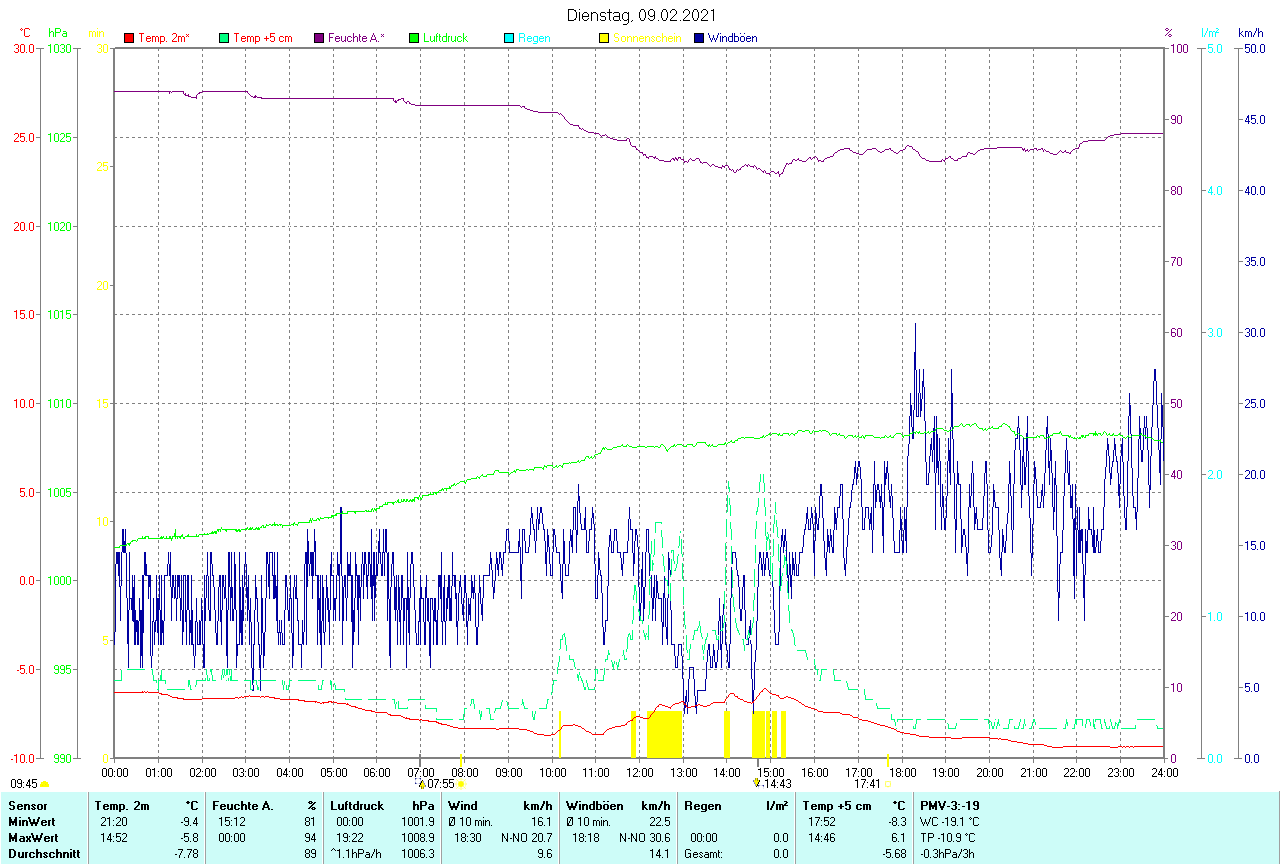The height and width of the screenshot is (864, 1280).
Task: Click the % humidity axis unit label
Action: [1168, 33]
